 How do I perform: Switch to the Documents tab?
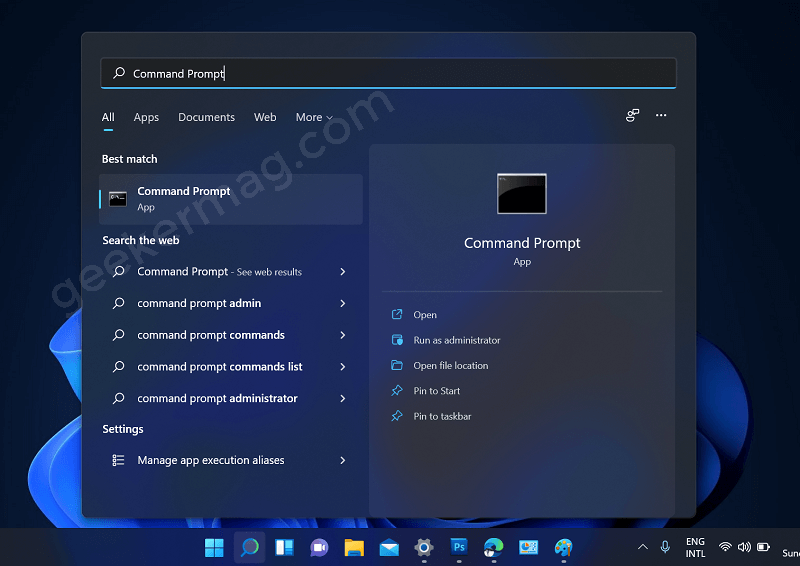pyautogui.click(x=206, y=117)
